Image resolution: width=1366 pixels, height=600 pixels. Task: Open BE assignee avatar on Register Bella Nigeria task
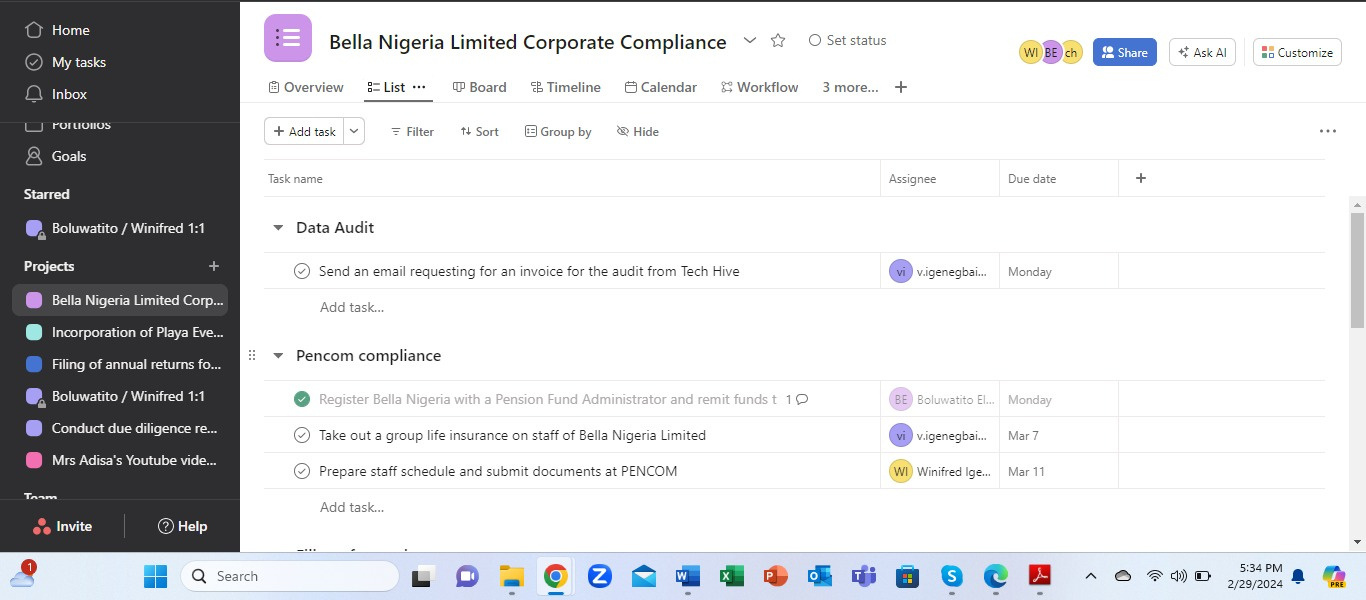click(900, 399)
